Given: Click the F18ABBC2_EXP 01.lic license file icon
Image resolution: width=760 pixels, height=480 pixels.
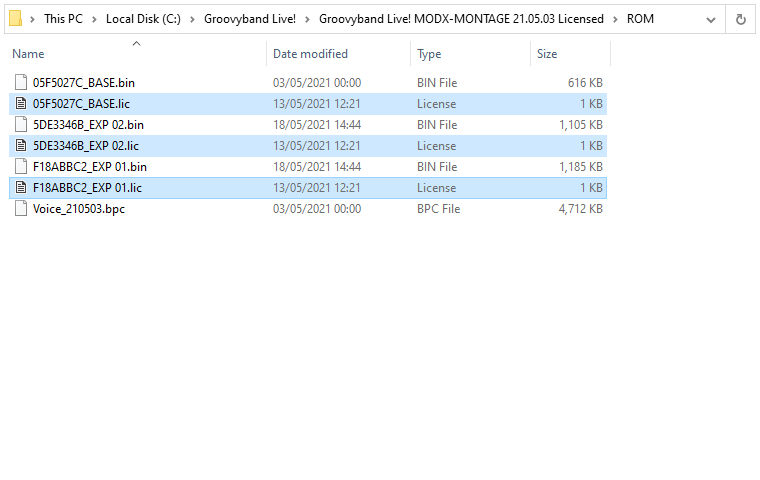Looking at the screenshot, I should [21, 188].
